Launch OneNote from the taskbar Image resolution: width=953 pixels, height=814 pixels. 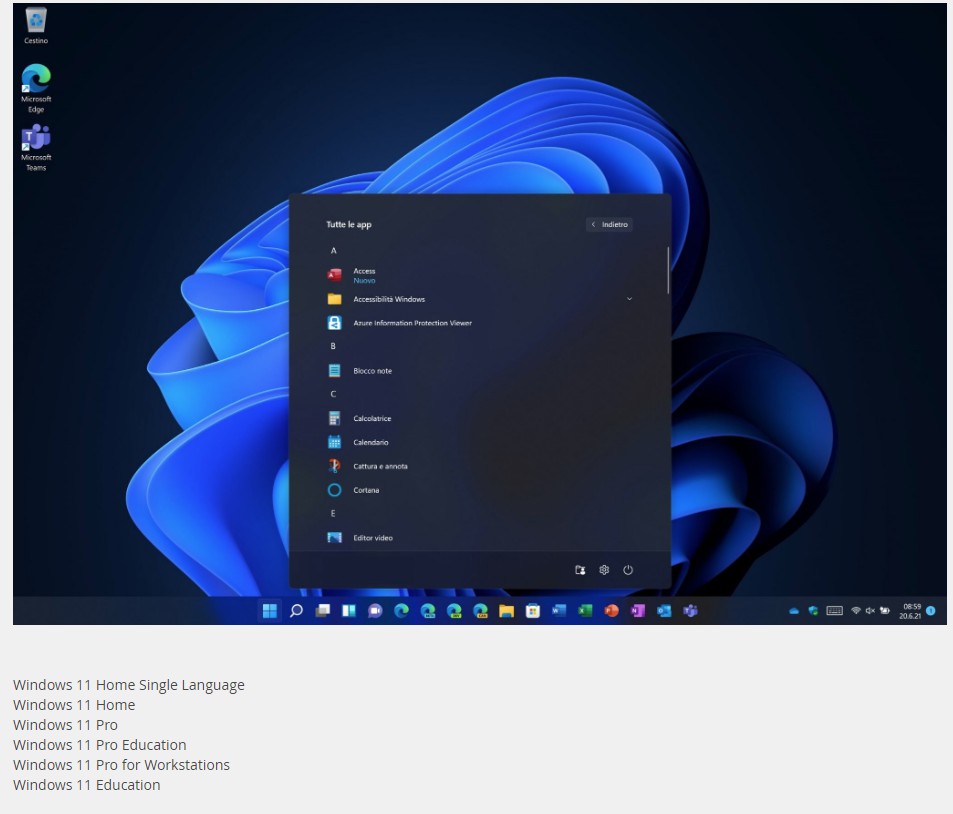pos(638,610)
